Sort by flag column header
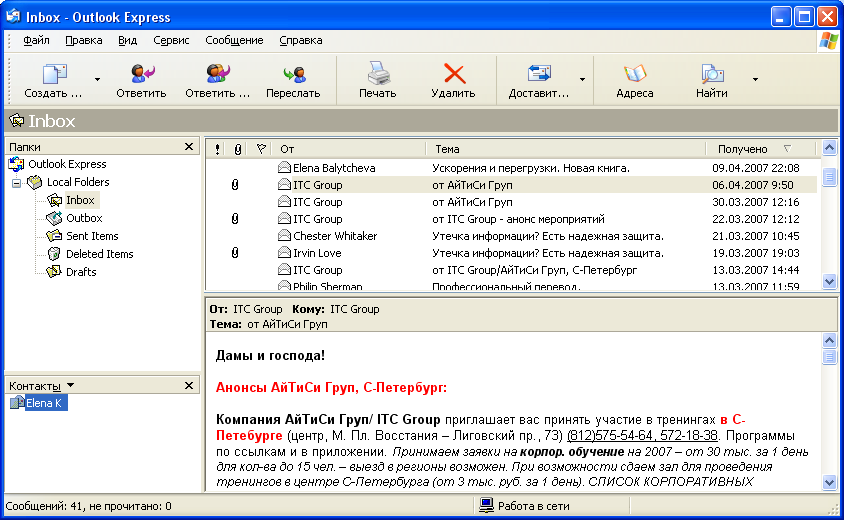 (x=261, y=149)
